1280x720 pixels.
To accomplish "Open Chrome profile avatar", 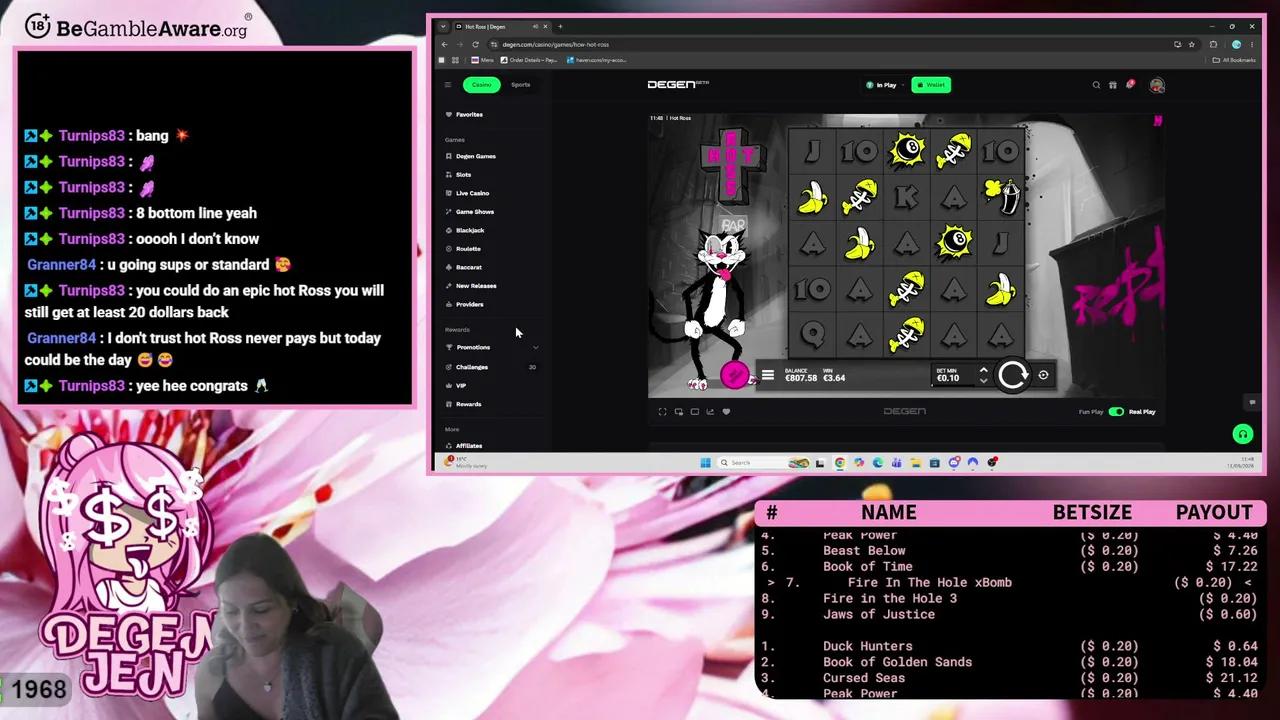I will click(1236, 44).
